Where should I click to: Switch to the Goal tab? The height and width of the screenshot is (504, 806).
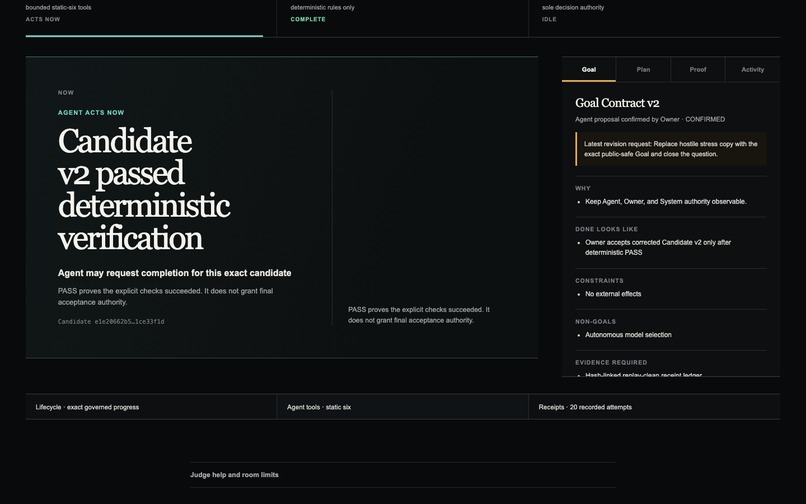[x=589, y=69]
